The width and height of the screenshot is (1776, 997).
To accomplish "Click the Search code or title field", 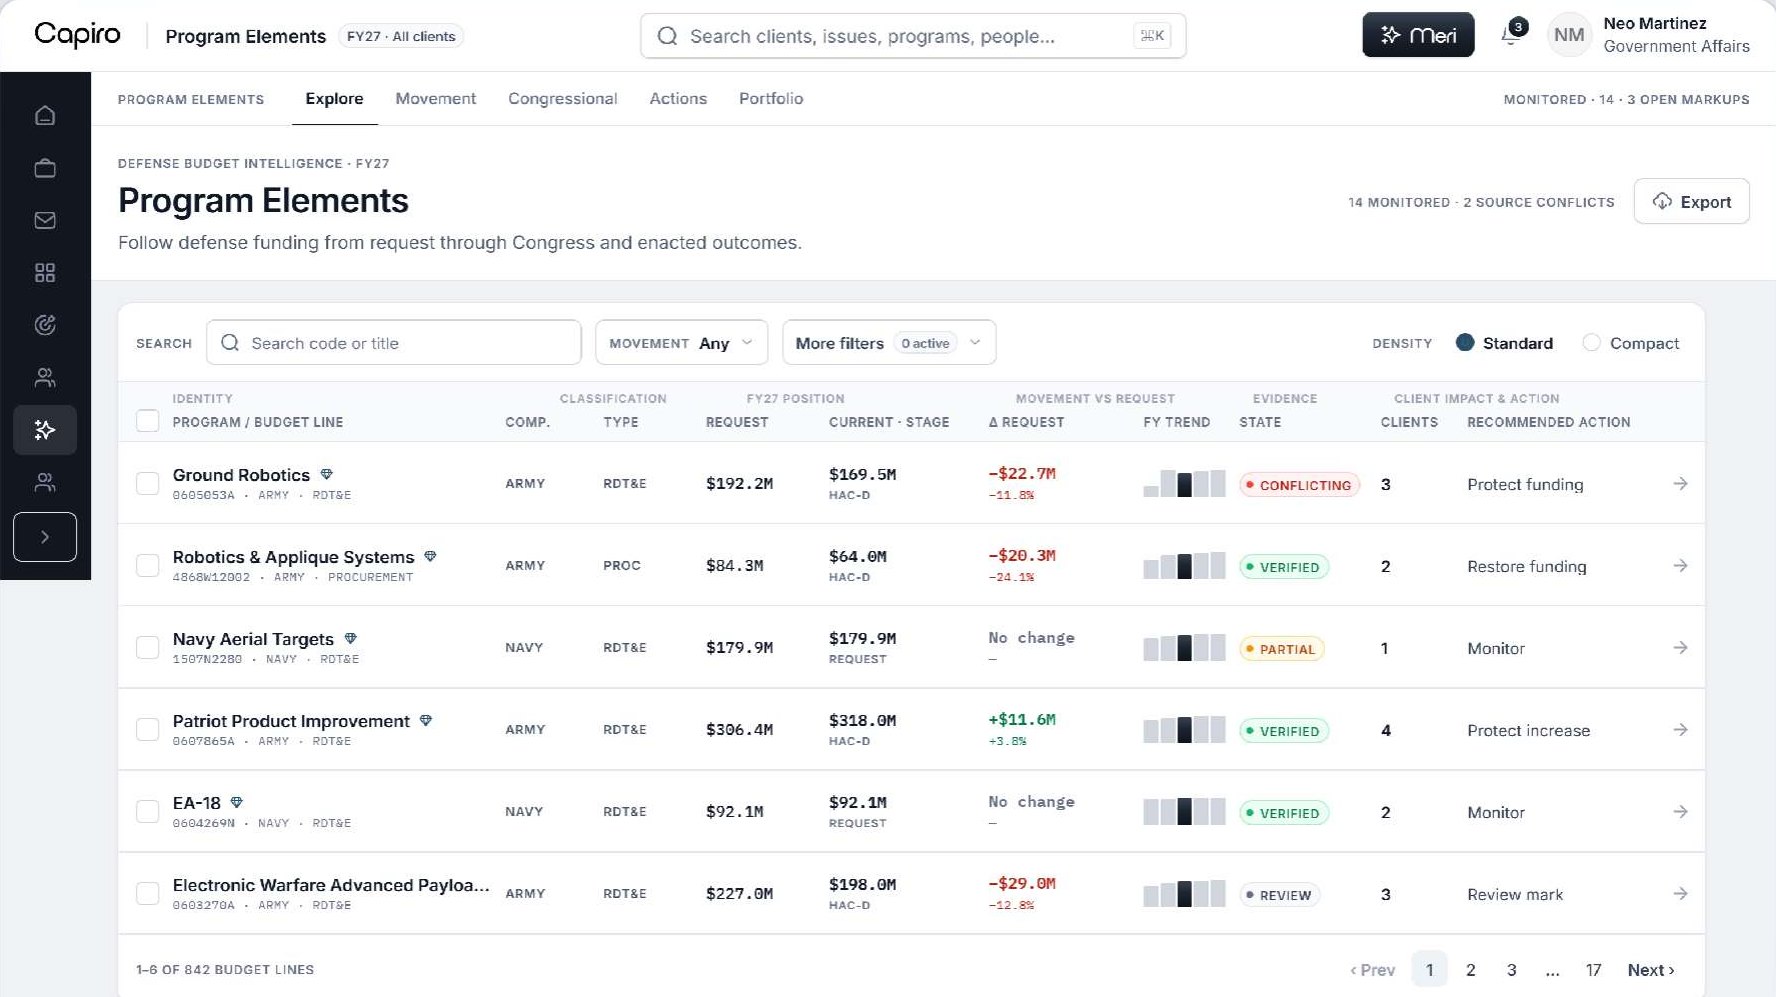I will pyautogui.click(x=394, y=343).
